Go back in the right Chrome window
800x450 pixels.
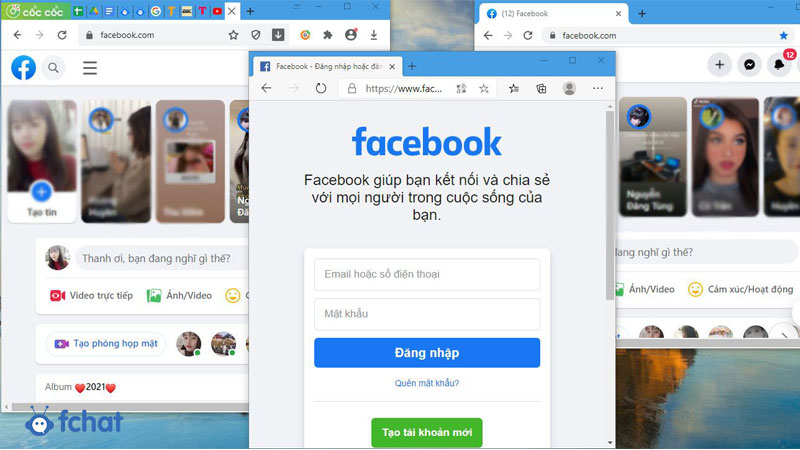488,35
